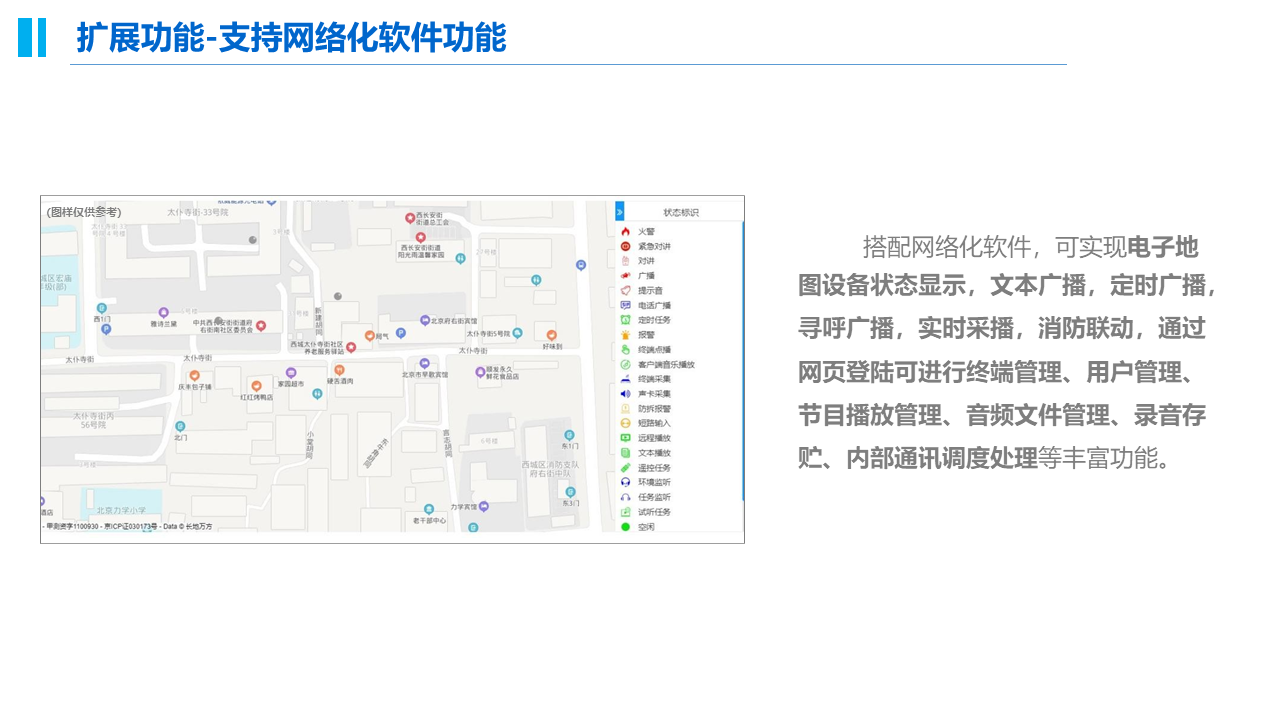Select the 电话广播 legend entry

click(x=654, y=306)
